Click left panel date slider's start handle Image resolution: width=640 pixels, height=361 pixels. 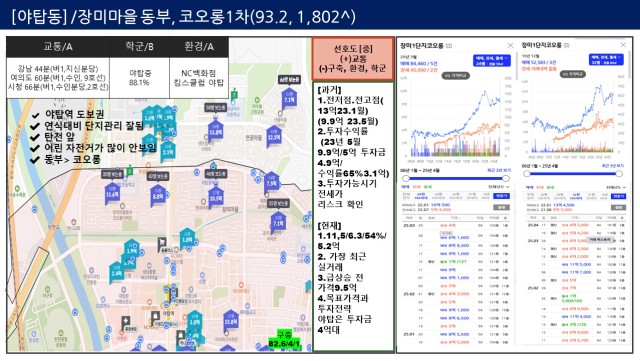[x=406, y=178]
